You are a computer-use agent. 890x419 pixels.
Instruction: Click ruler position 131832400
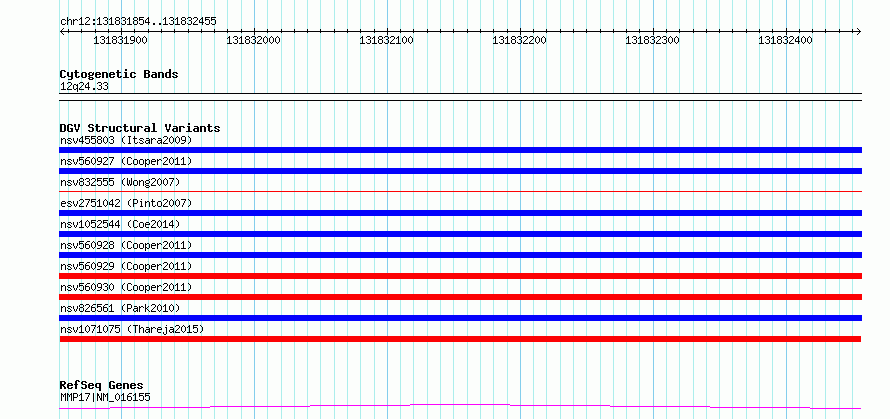click(x=786, y=40)
